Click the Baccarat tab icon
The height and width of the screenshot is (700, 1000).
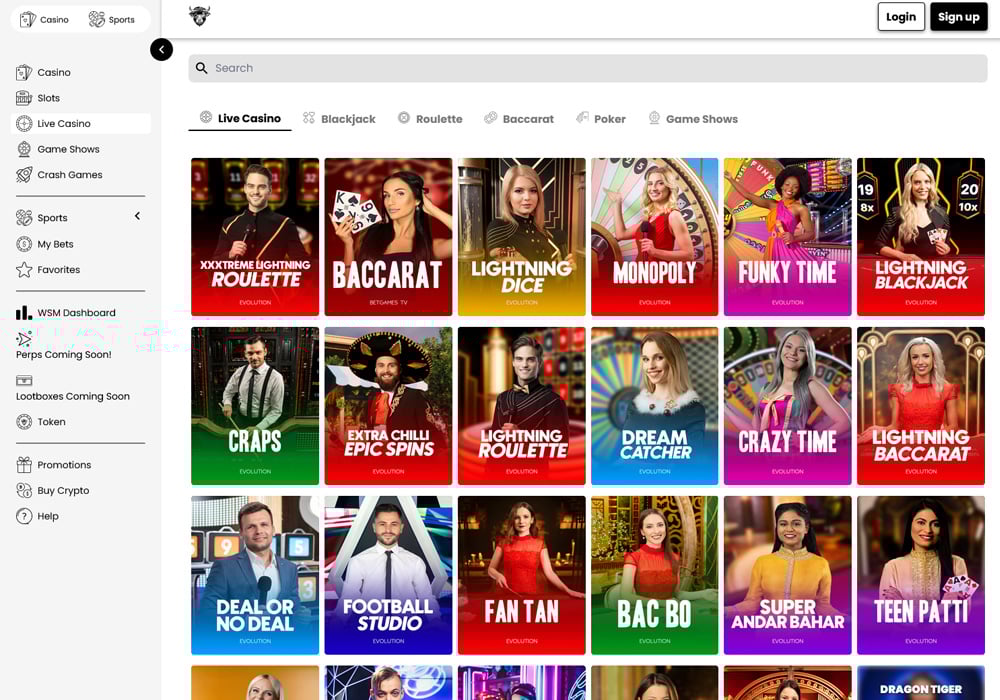[490, 118]
